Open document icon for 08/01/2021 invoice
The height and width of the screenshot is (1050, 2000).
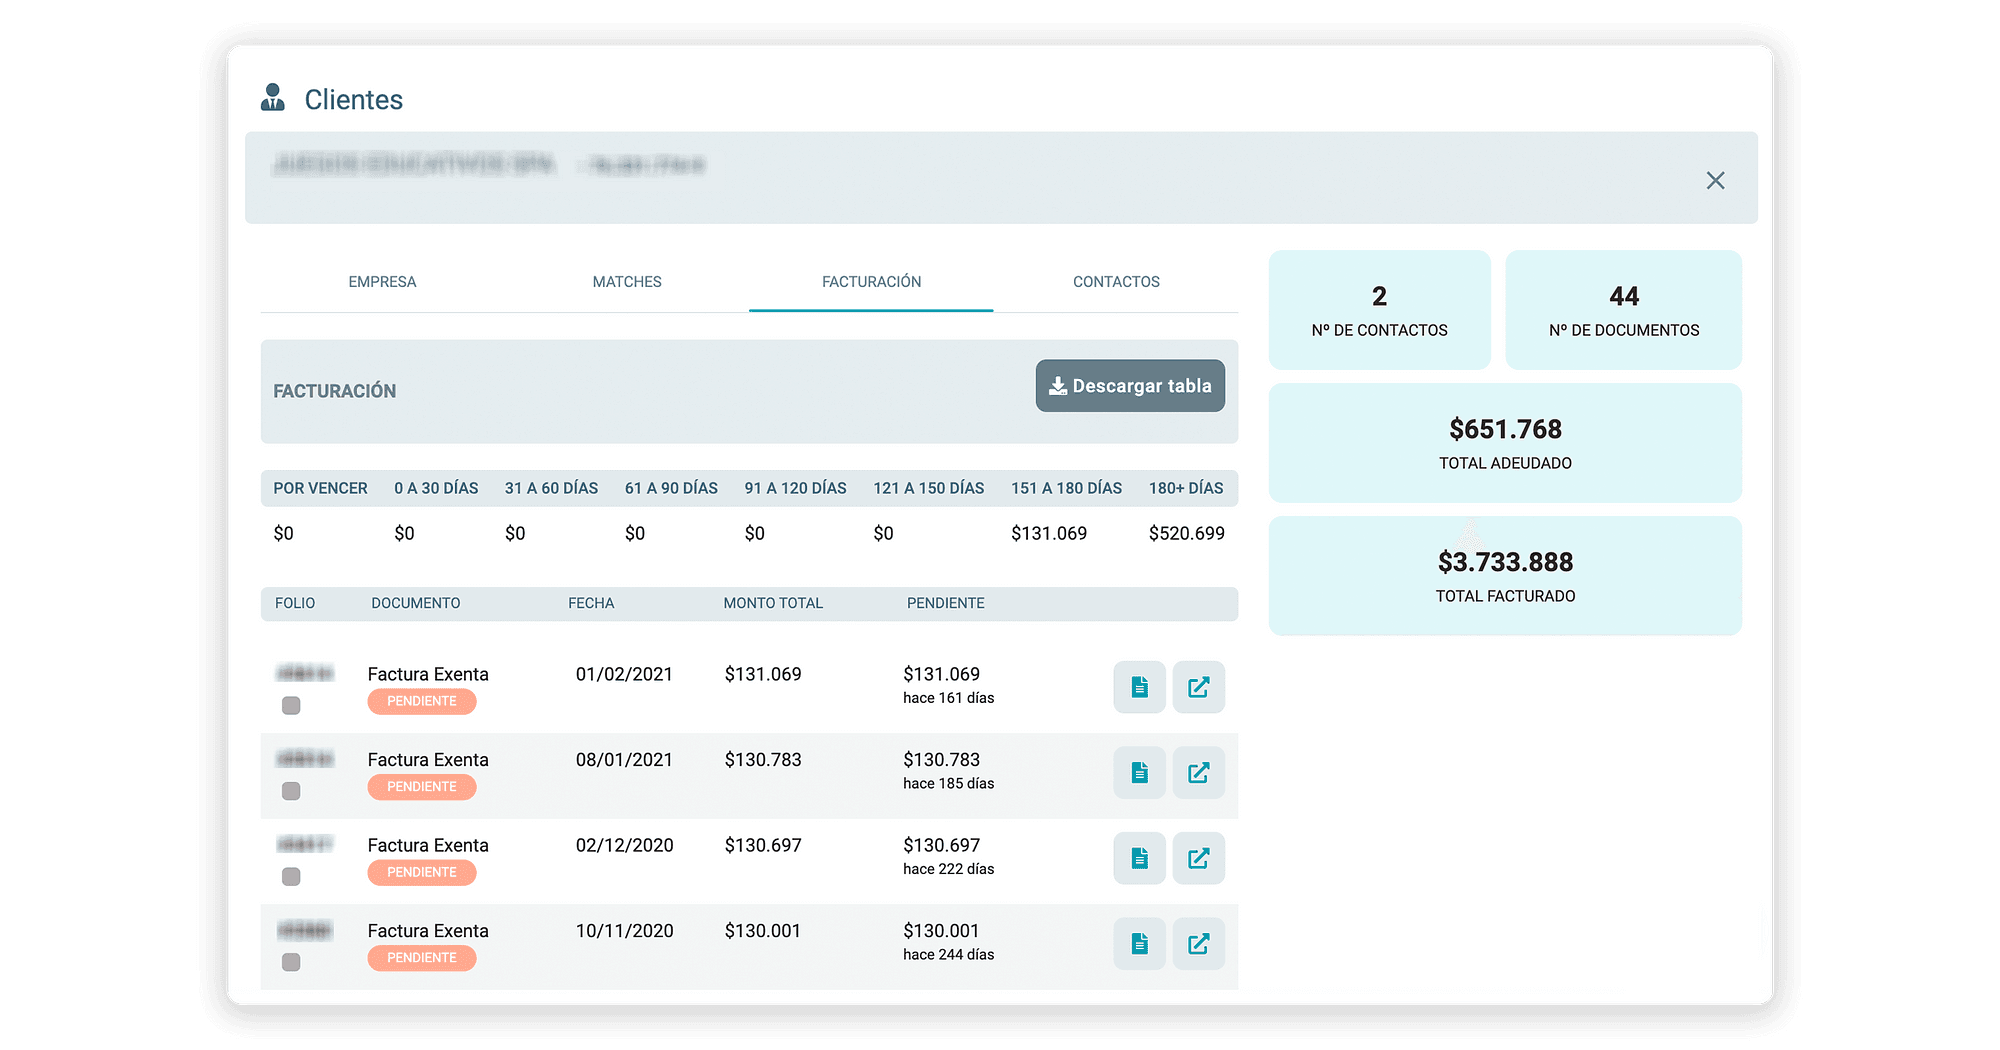tap(1139, 773)
